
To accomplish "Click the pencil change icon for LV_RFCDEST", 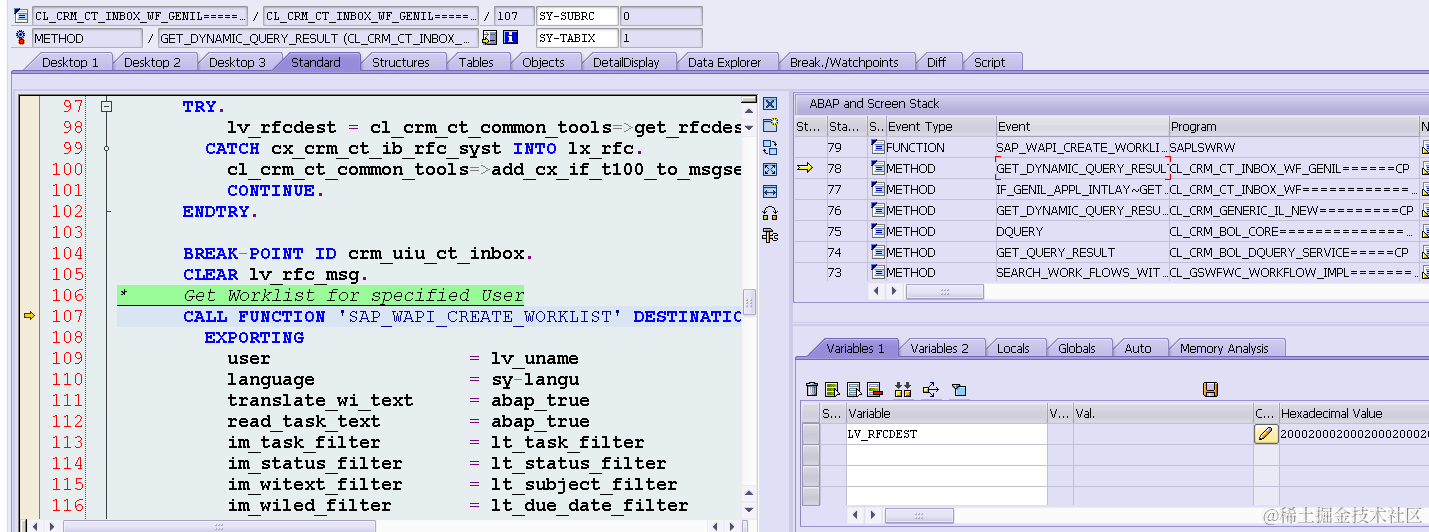I will [1266, 434].
